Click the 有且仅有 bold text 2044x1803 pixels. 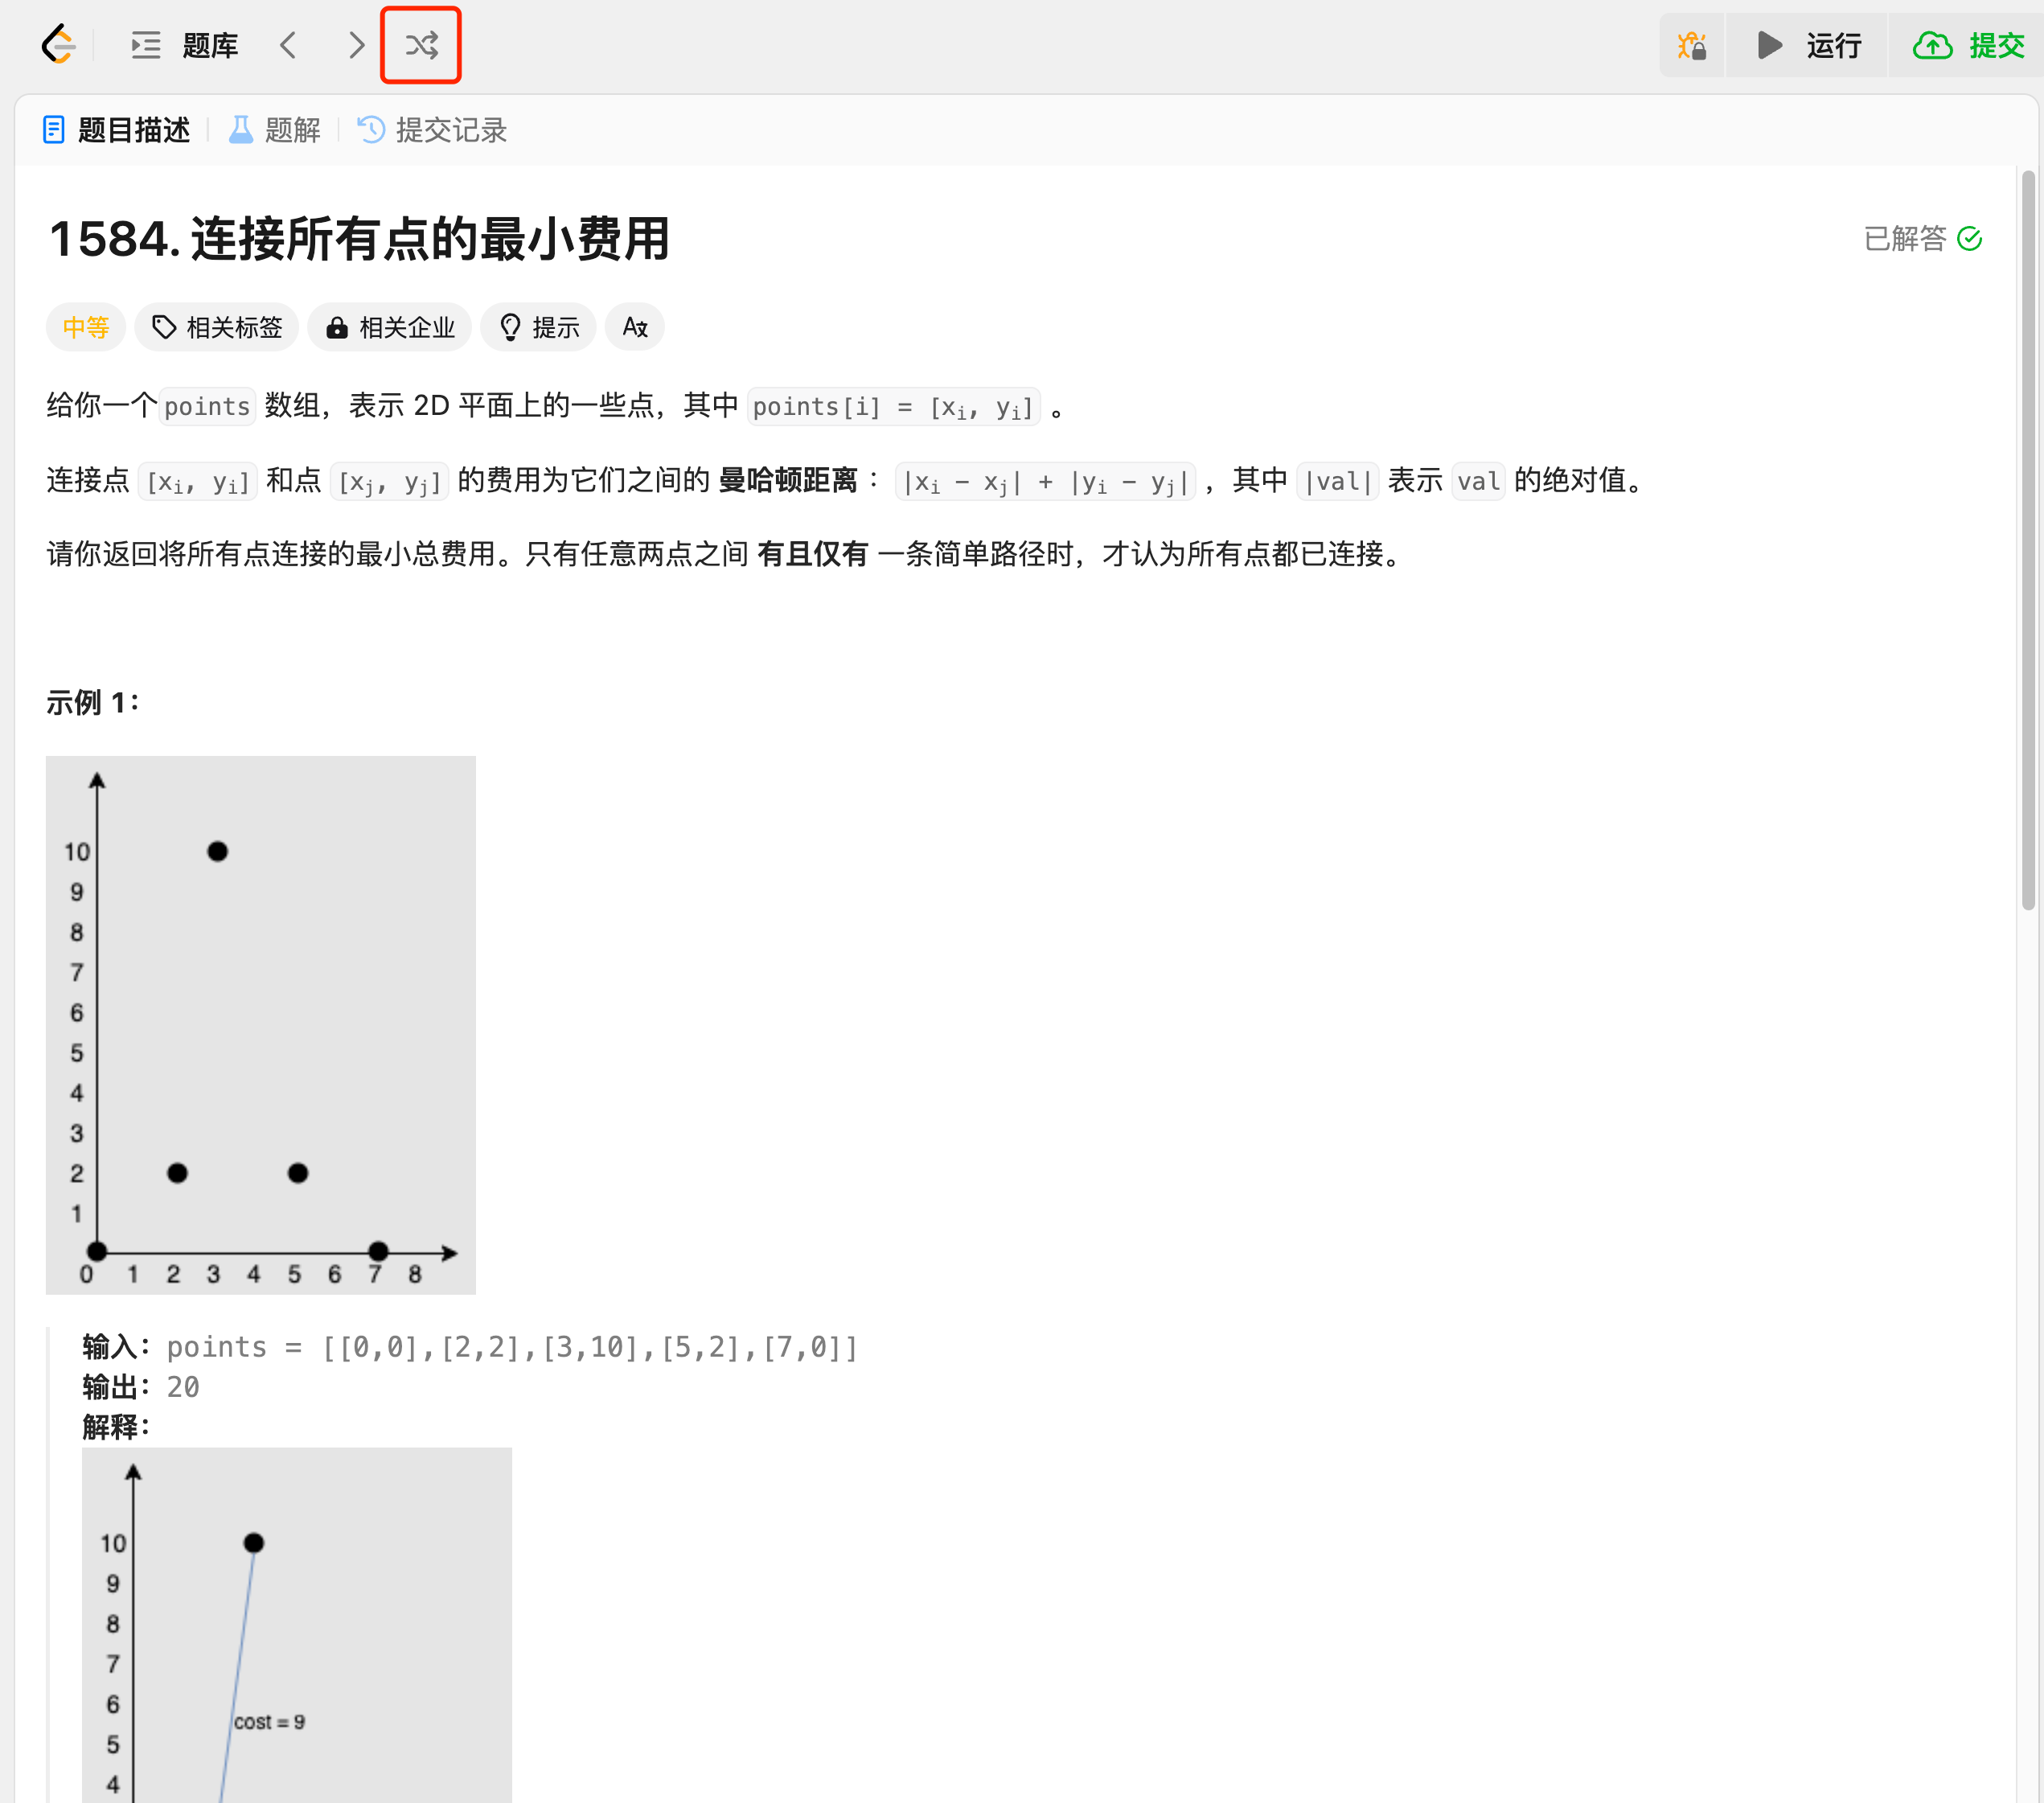pyautogui.click(x=812, y=554)
